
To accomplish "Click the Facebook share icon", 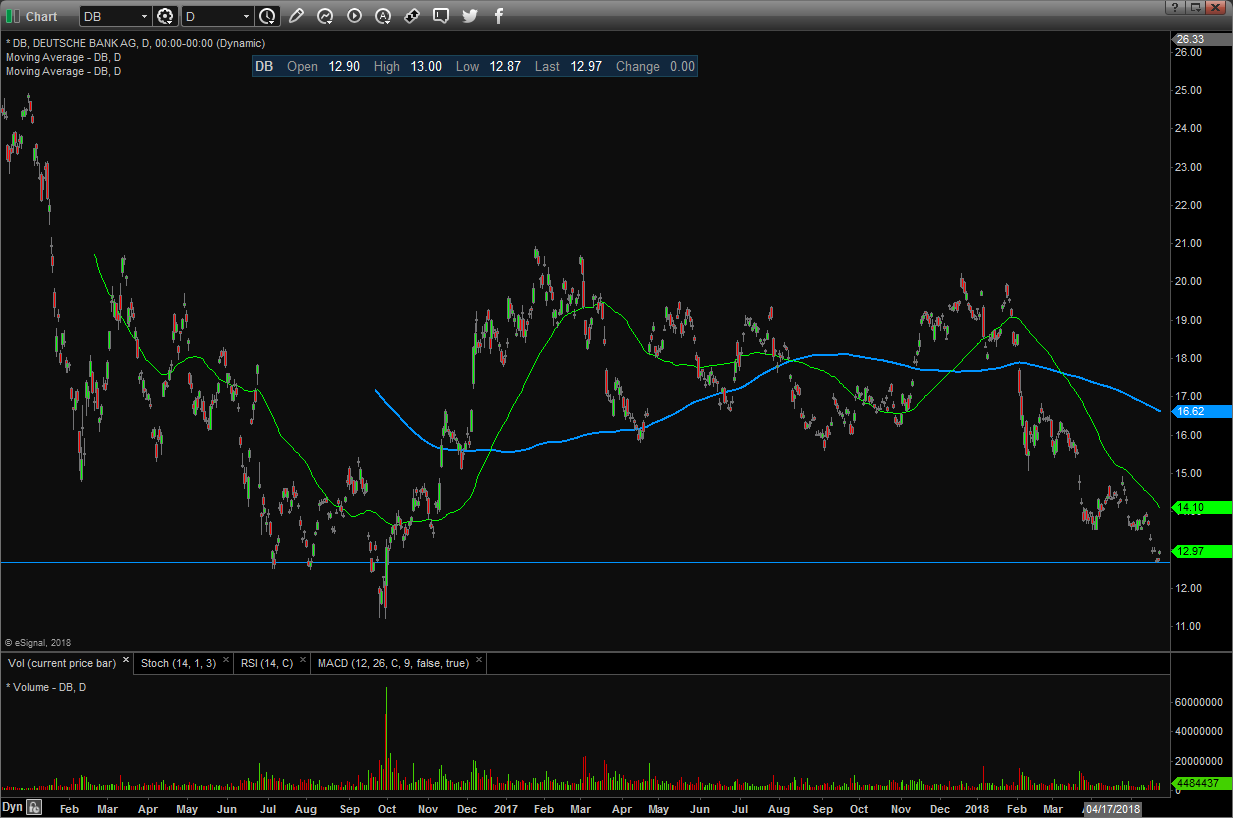I will (499, 16).
